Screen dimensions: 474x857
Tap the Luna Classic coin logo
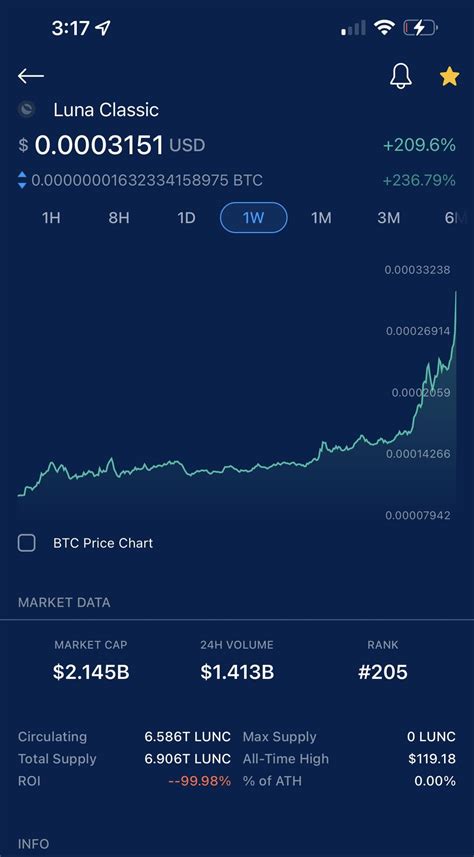click(x=26, y=109)
